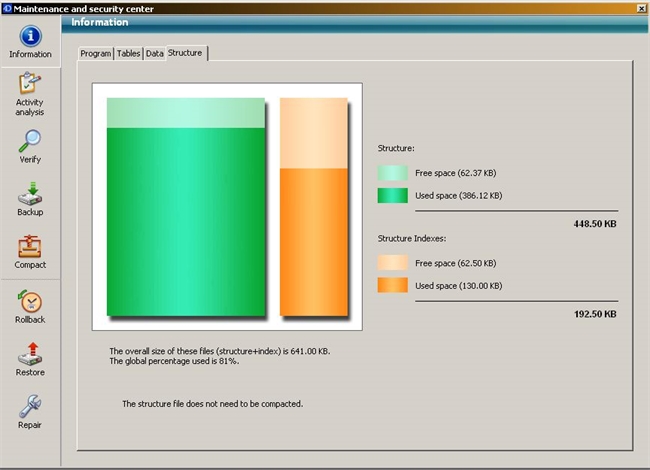Close the Maintenance and security center window
The image size is (650, 470).
tap(640, 7)
